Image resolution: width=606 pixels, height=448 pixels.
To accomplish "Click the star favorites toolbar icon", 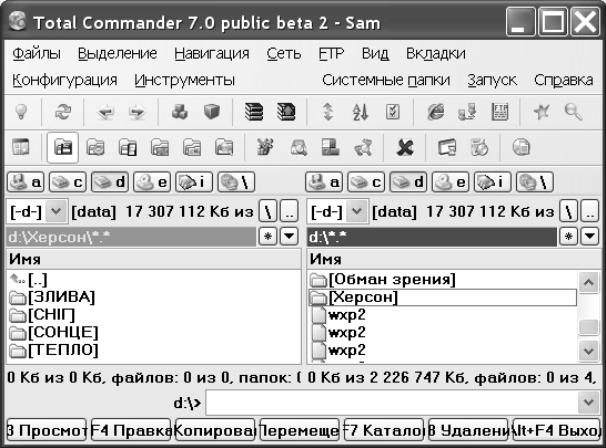I will coord(541,112).
